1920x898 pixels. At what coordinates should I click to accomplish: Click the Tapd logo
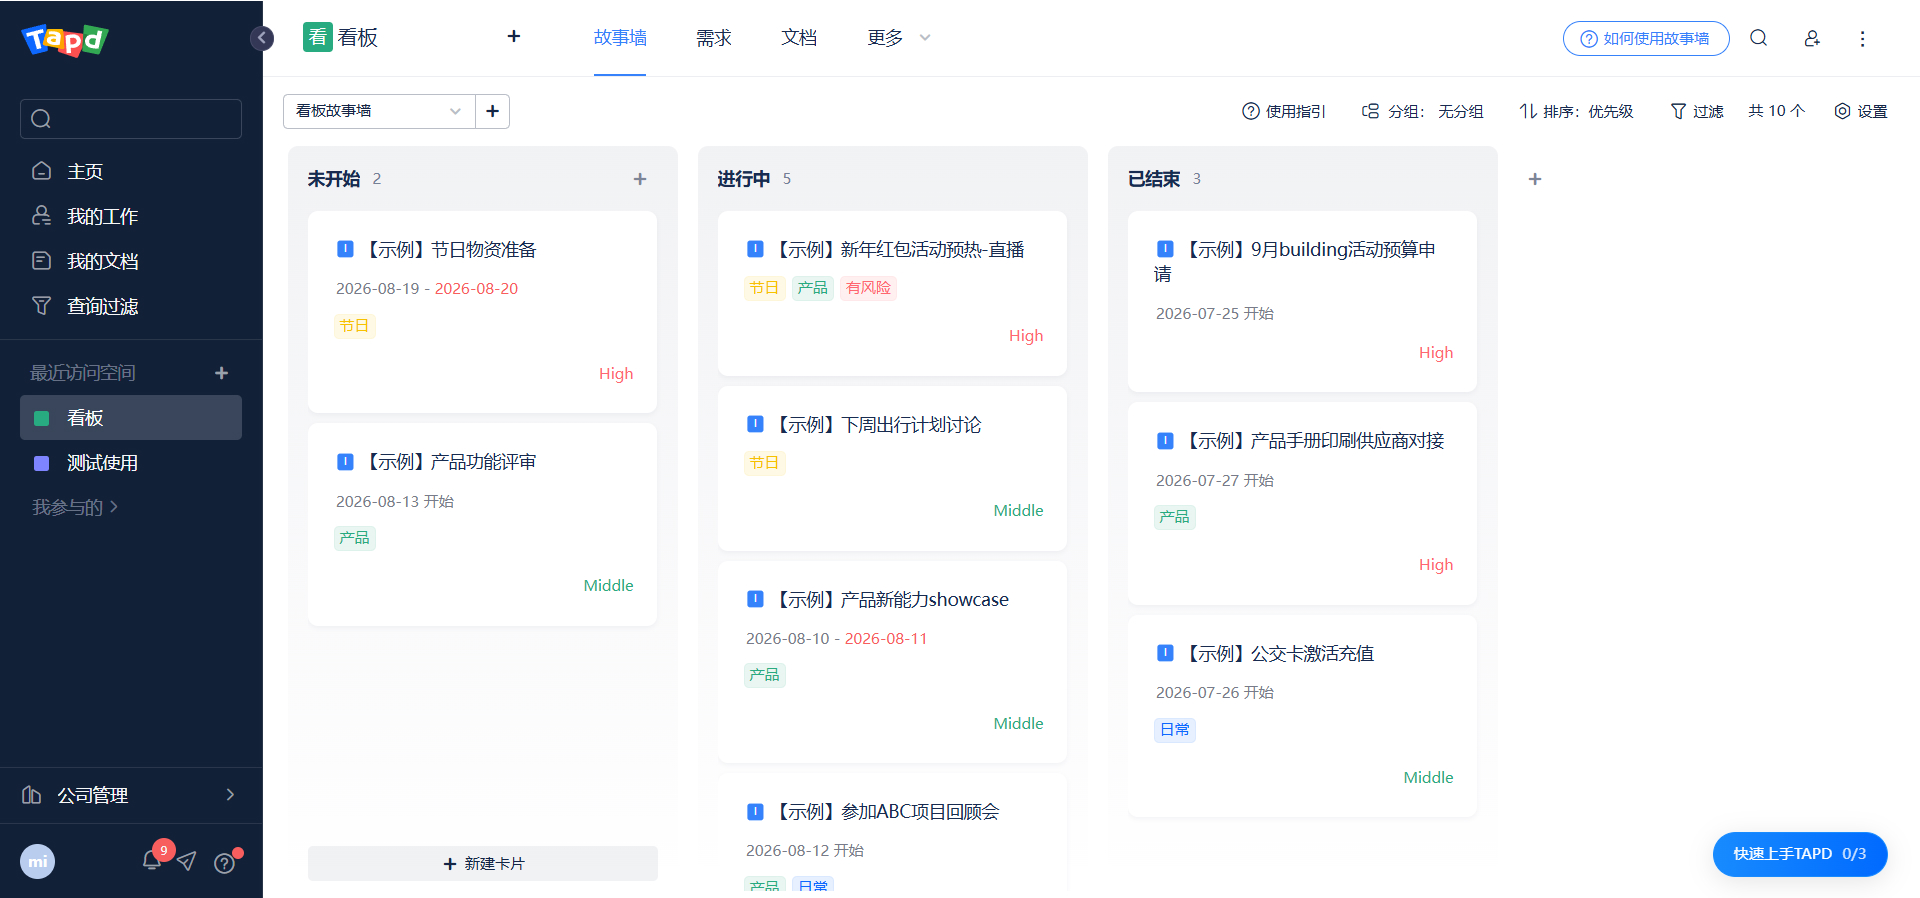click(65, 40)
